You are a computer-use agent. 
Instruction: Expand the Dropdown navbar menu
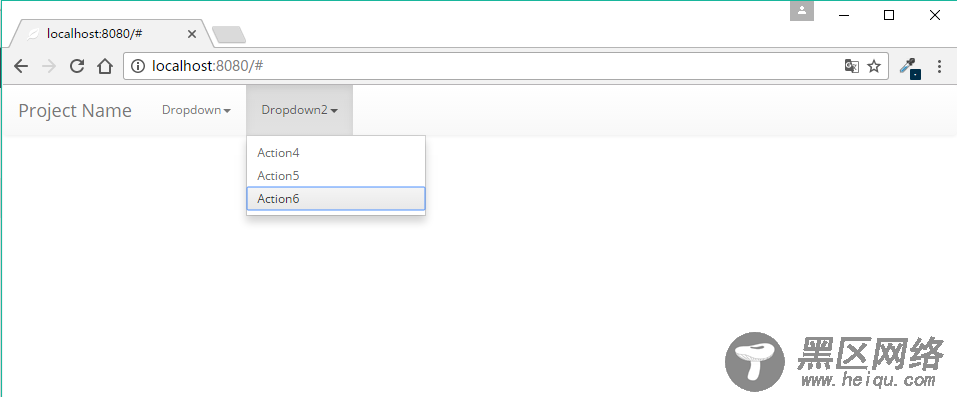(x=196, y=110)
